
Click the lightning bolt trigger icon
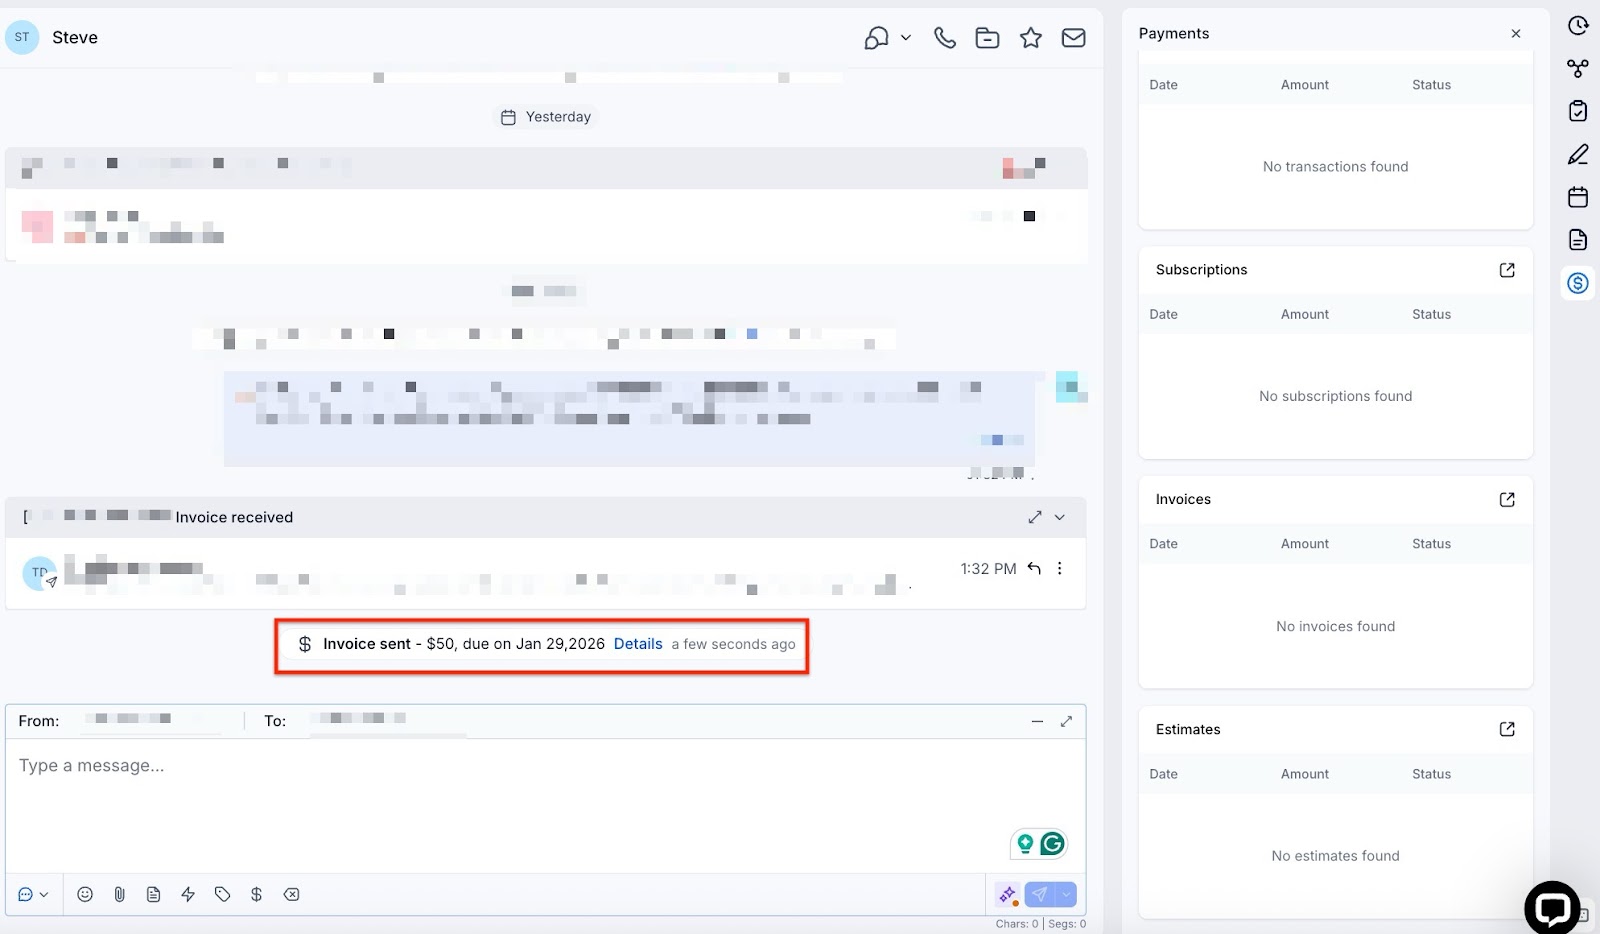click(188, 894)
